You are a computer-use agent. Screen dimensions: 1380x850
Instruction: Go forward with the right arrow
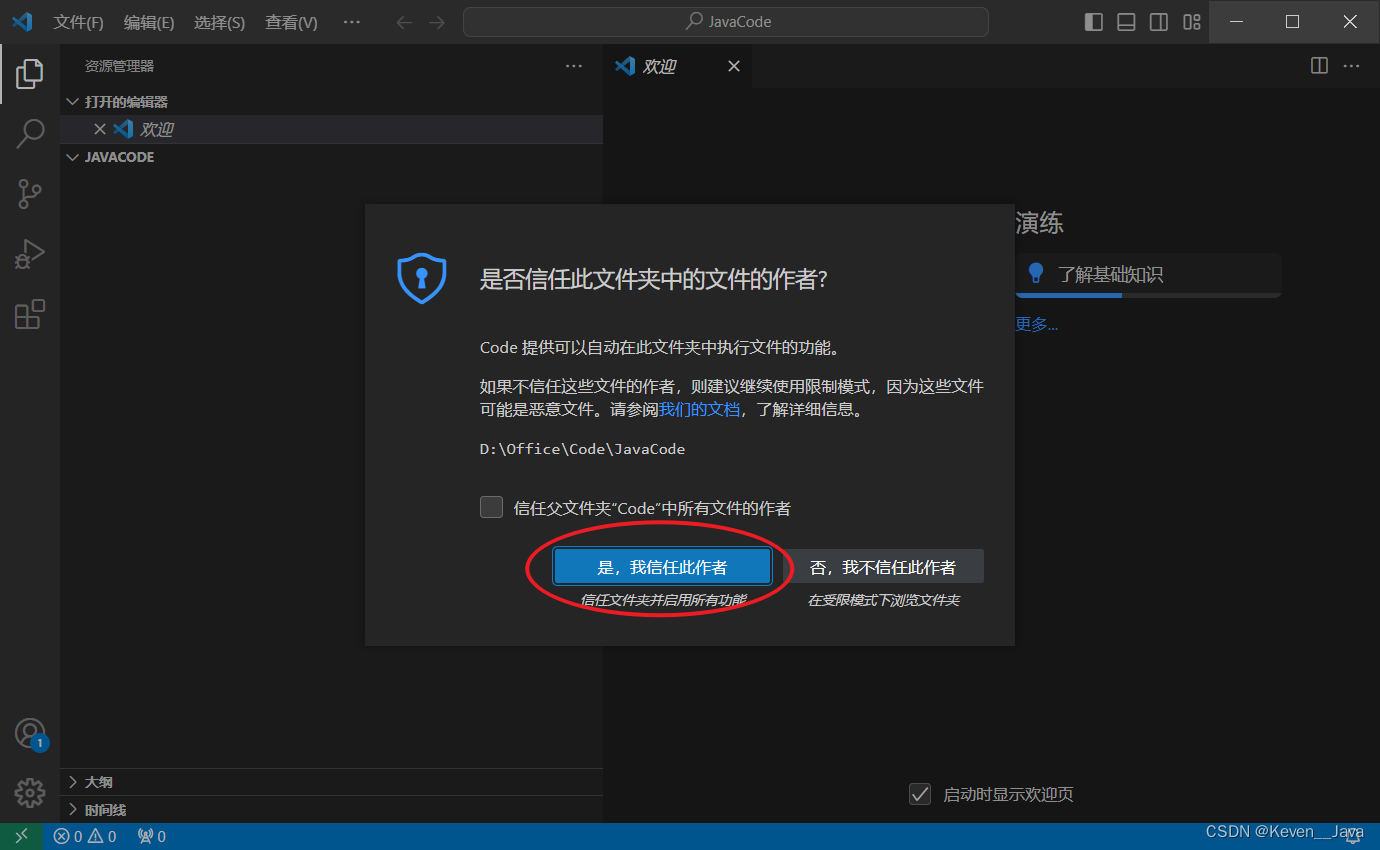click(x=437, y=22)
